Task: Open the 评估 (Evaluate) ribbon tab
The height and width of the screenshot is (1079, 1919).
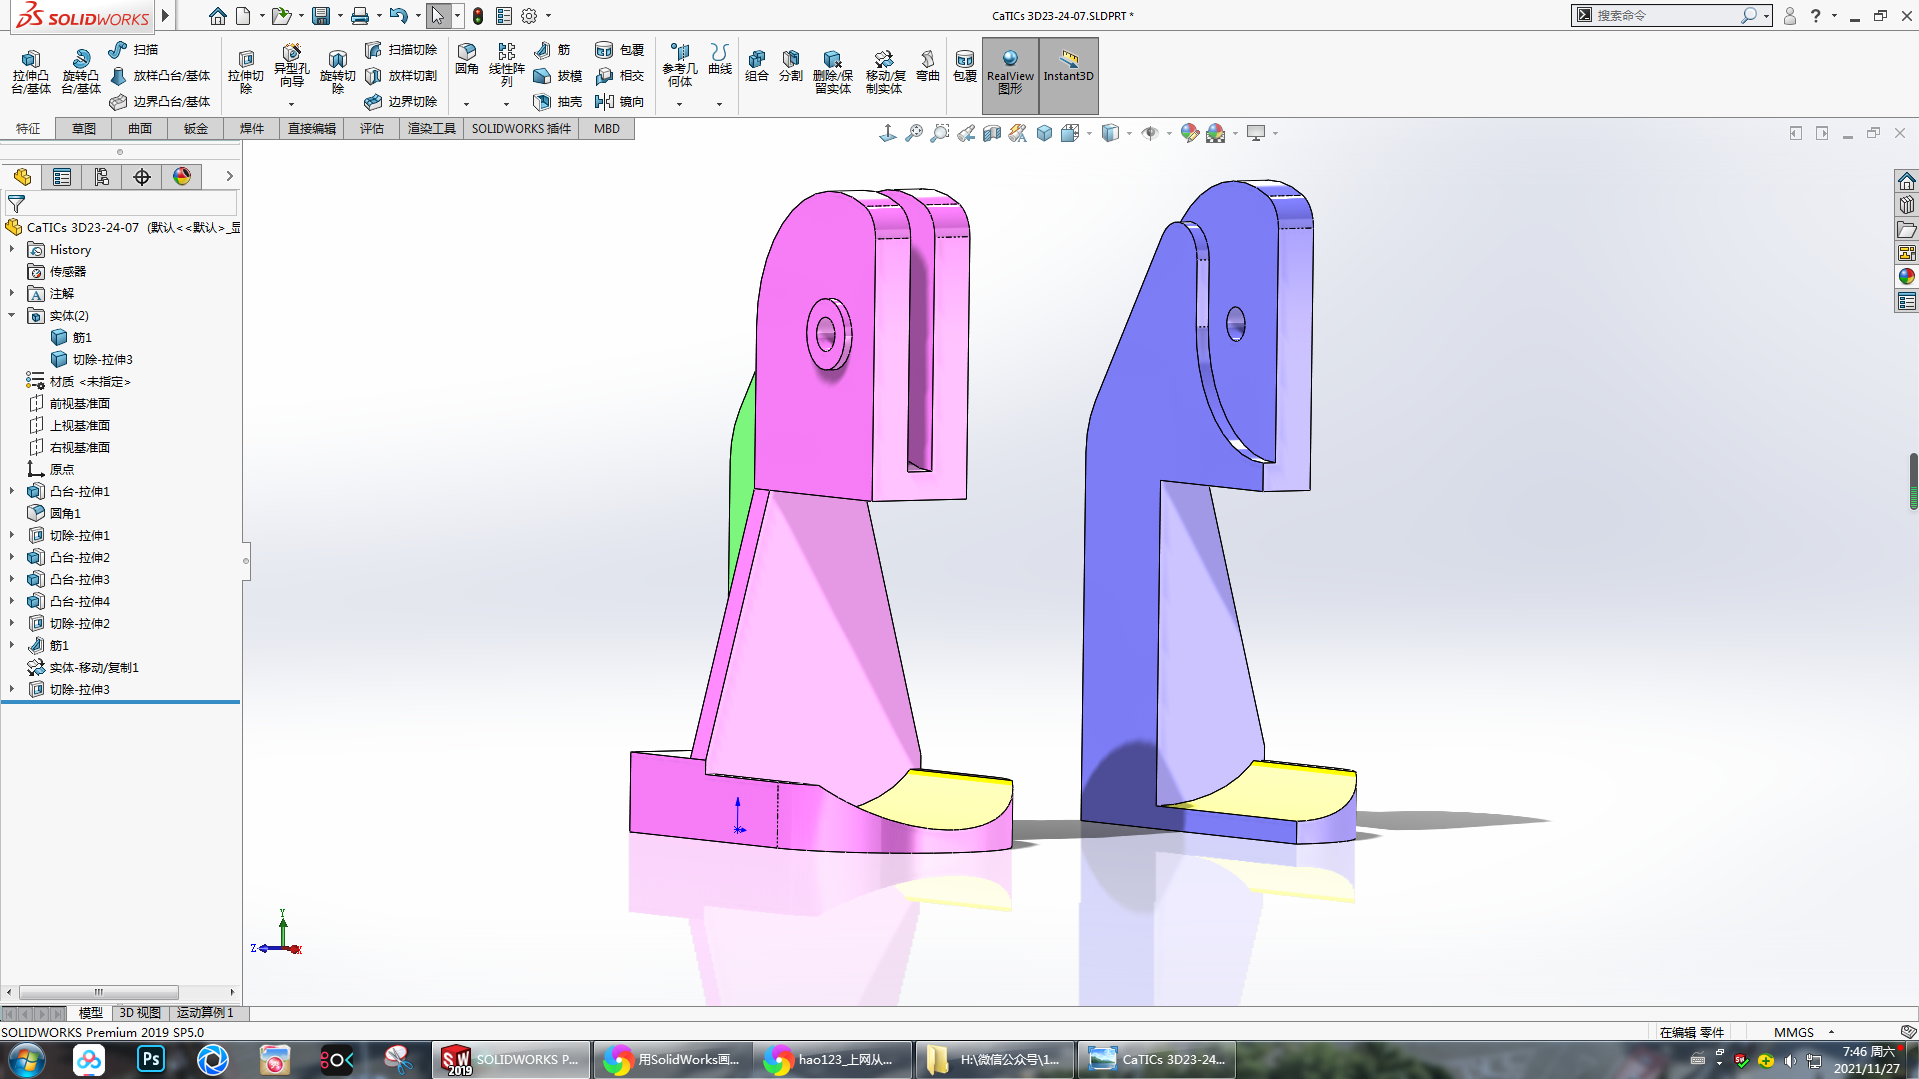Action: 372,128
